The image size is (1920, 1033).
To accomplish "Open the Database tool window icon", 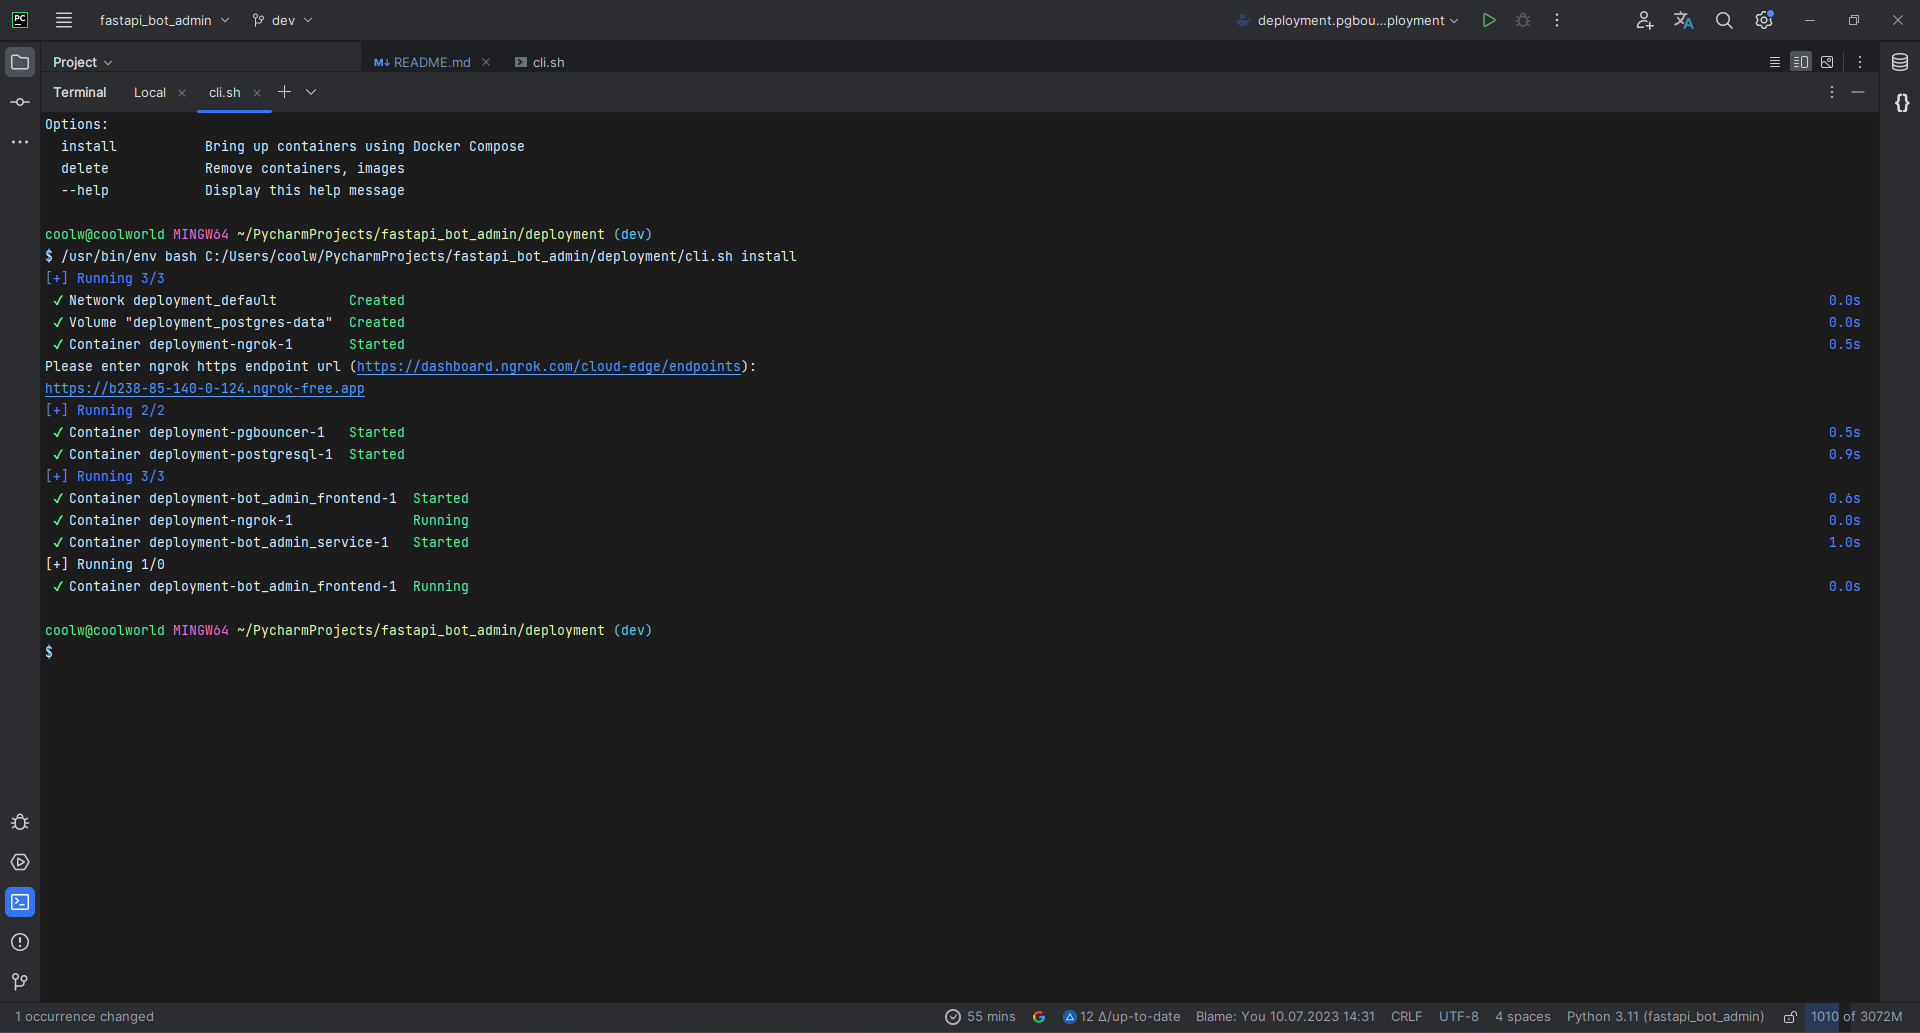I will [x=1900, y=62].
